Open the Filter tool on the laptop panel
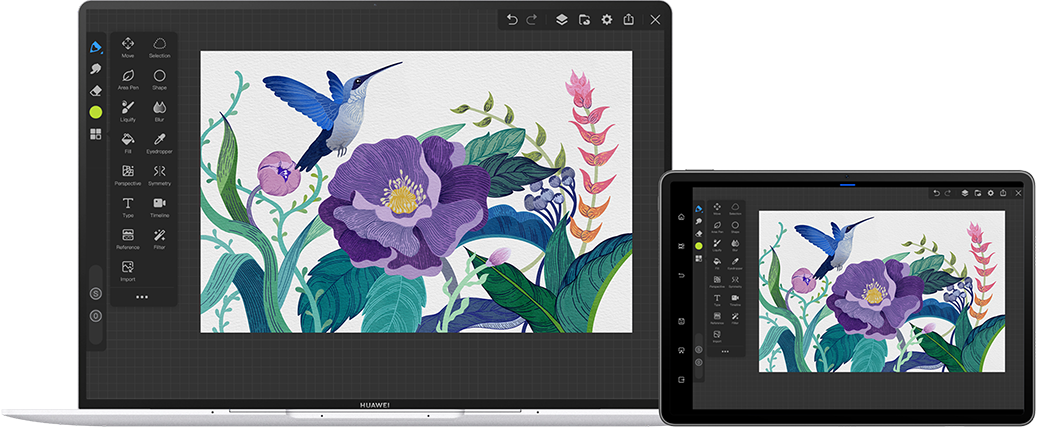This screenshot has width=1037, height=428. 159,236
